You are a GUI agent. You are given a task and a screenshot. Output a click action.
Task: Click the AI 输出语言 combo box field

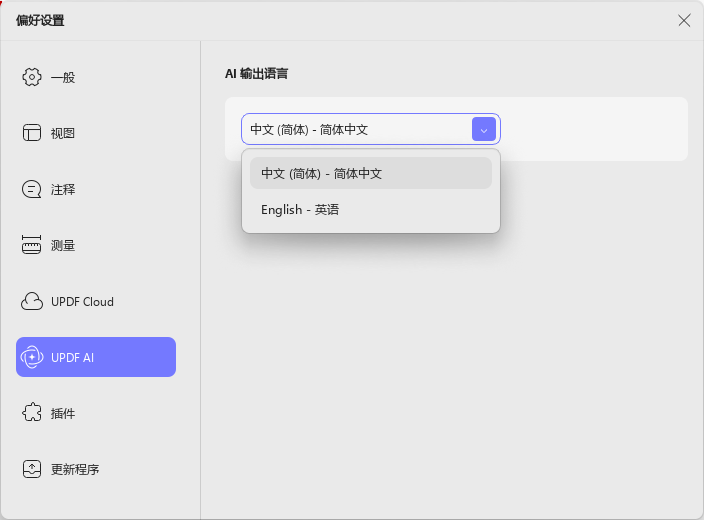(x=370, y=129)
